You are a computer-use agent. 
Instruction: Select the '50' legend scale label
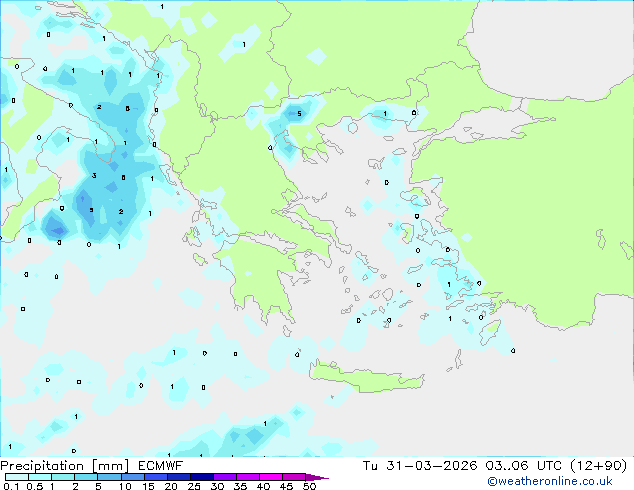309,486
